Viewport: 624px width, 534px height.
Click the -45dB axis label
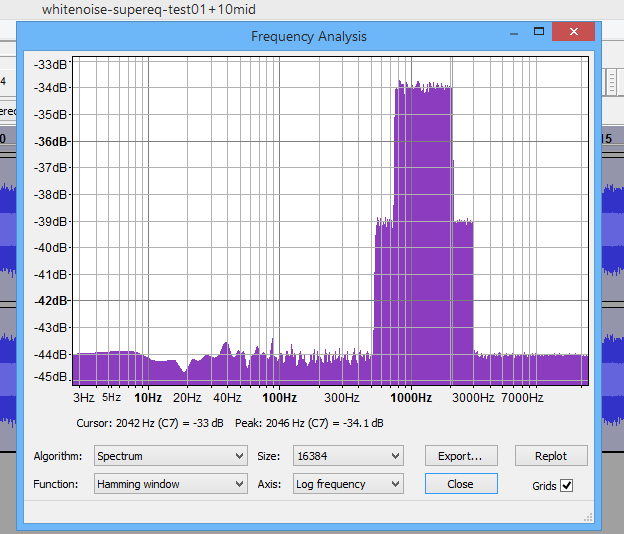click(x=51, y=376)
